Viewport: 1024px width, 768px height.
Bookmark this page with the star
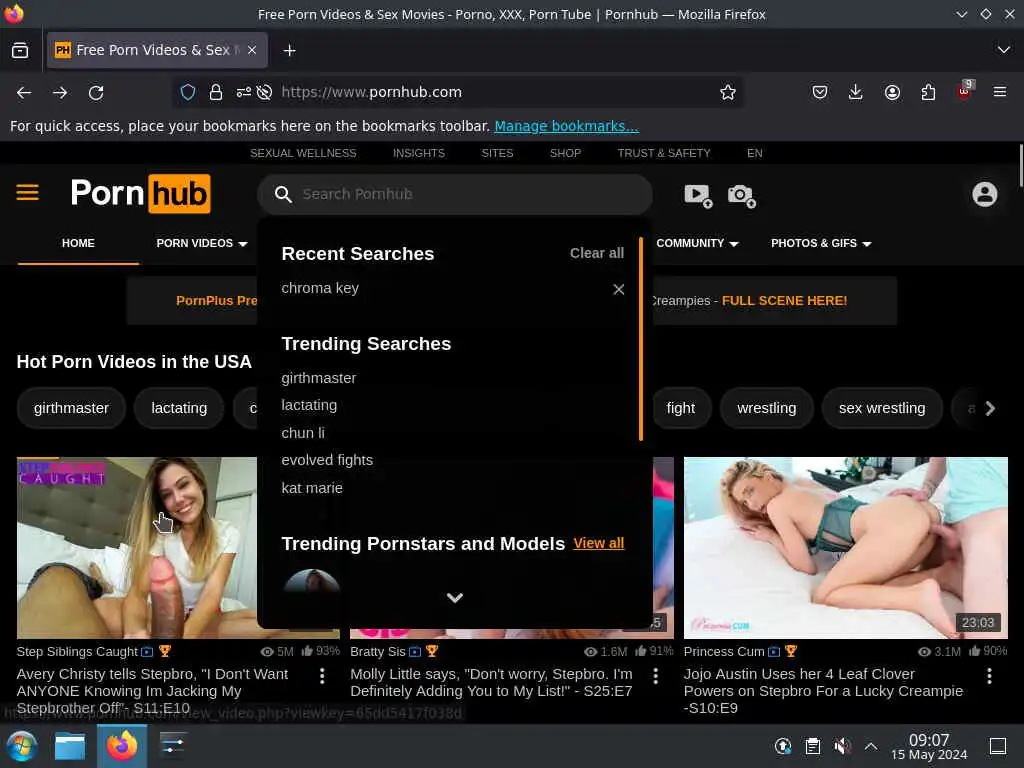(728, 92)
